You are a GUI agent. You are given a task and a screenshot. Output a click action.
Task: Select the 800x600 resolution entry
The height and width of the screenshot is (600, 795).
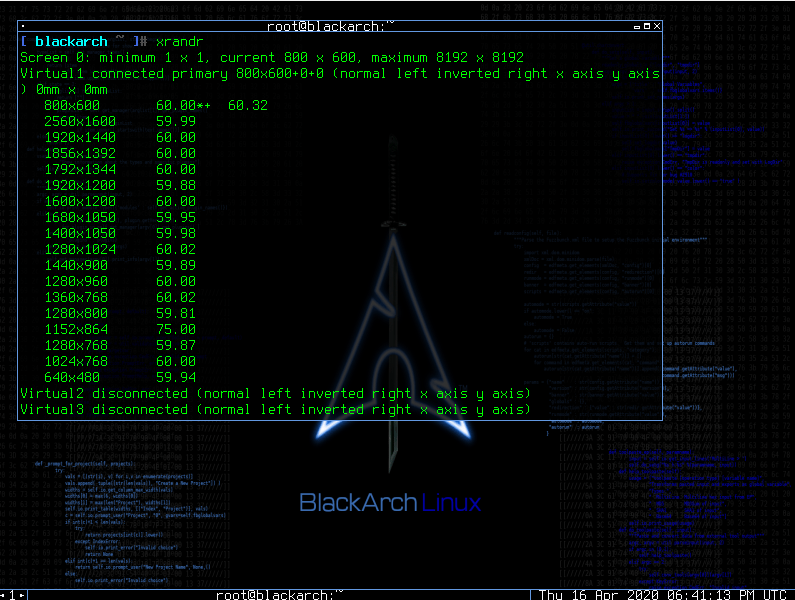pyautogui.click(x=72, y=105)
